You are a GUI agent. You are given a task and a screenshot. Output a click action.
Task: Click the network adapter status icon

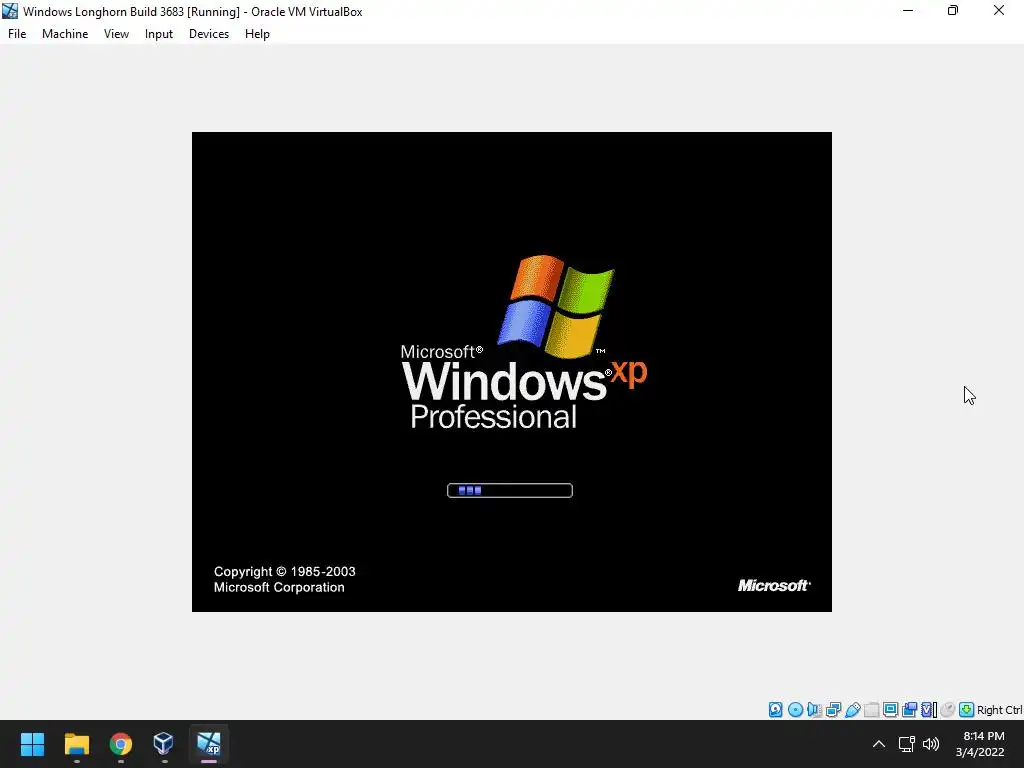pos(833,710)
